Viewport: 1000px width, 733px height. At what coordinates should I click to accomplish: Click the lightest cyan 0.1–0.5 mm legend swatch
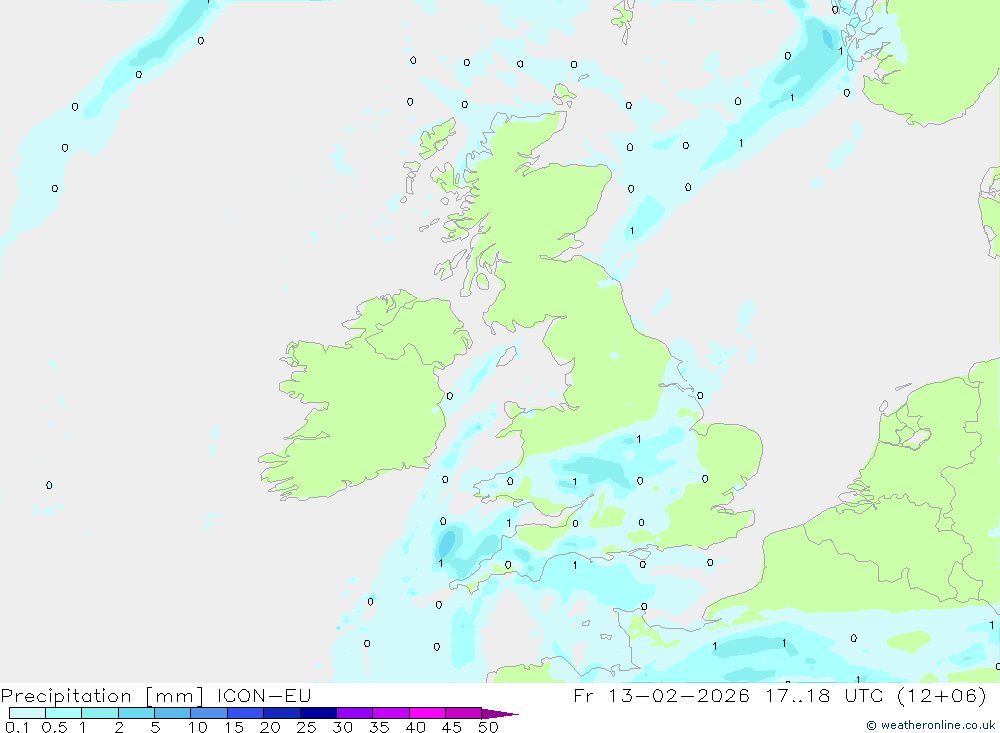click(x=27, y=713)
